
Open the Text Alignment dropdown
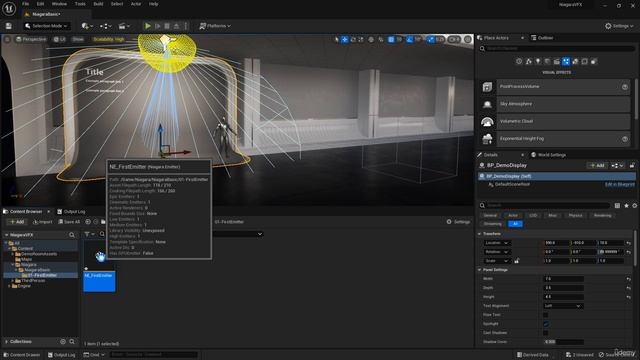pos(563,306)
